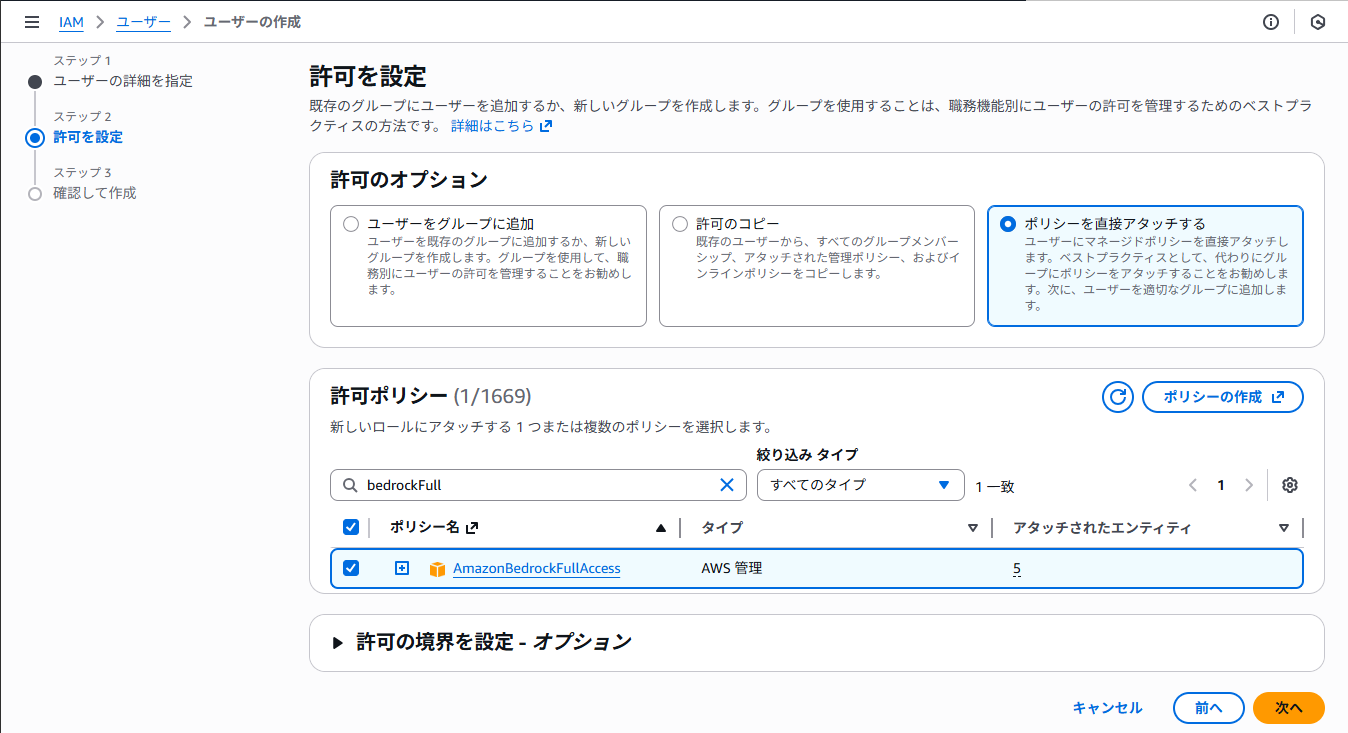Click AWS 管理 type cell
This screenshot has height=733, width=1348.
(x=732, y=568)
